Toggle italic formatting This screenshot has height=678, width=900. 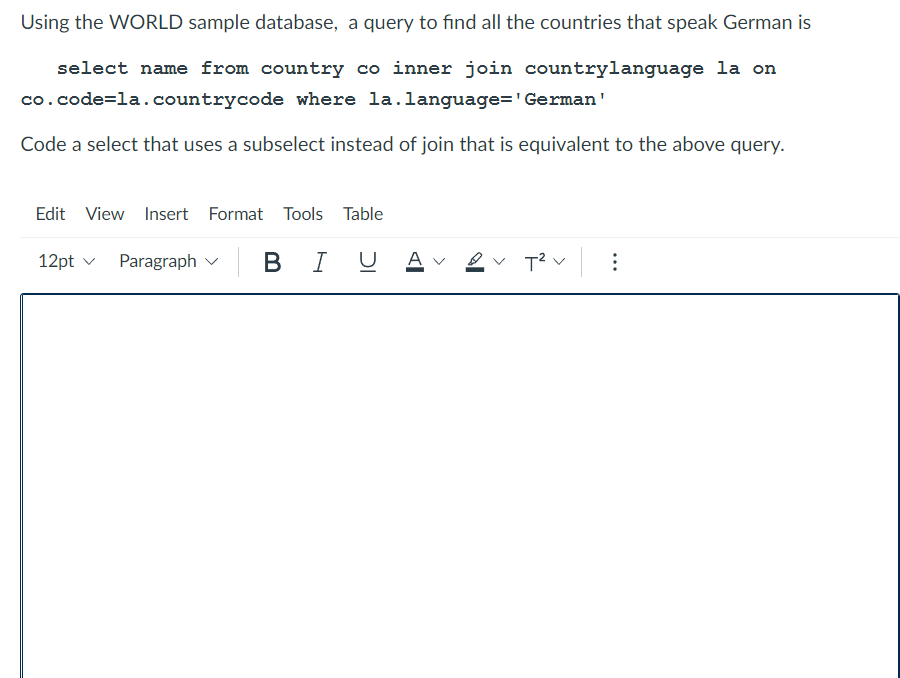(319, 262)
